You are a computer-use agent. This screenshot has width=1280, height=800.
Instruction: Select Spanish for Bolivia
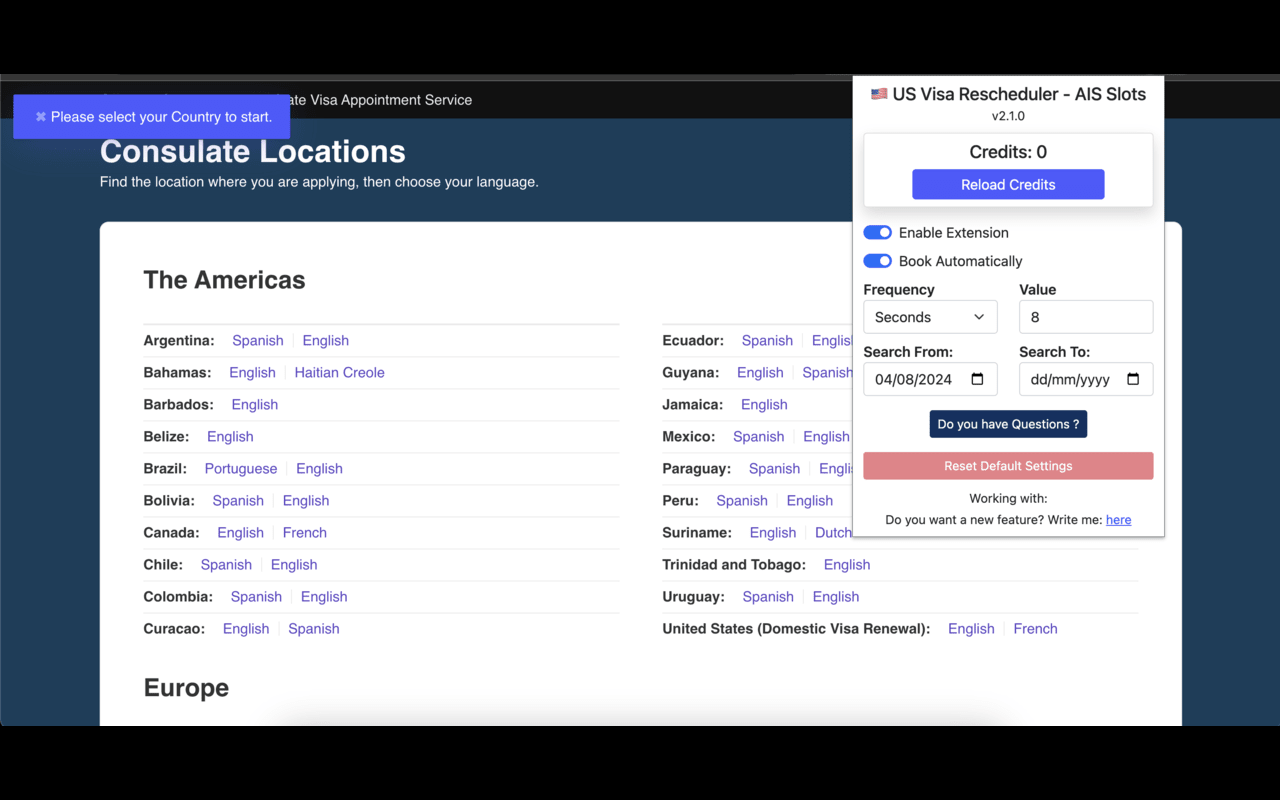click(x=238, y=501)
